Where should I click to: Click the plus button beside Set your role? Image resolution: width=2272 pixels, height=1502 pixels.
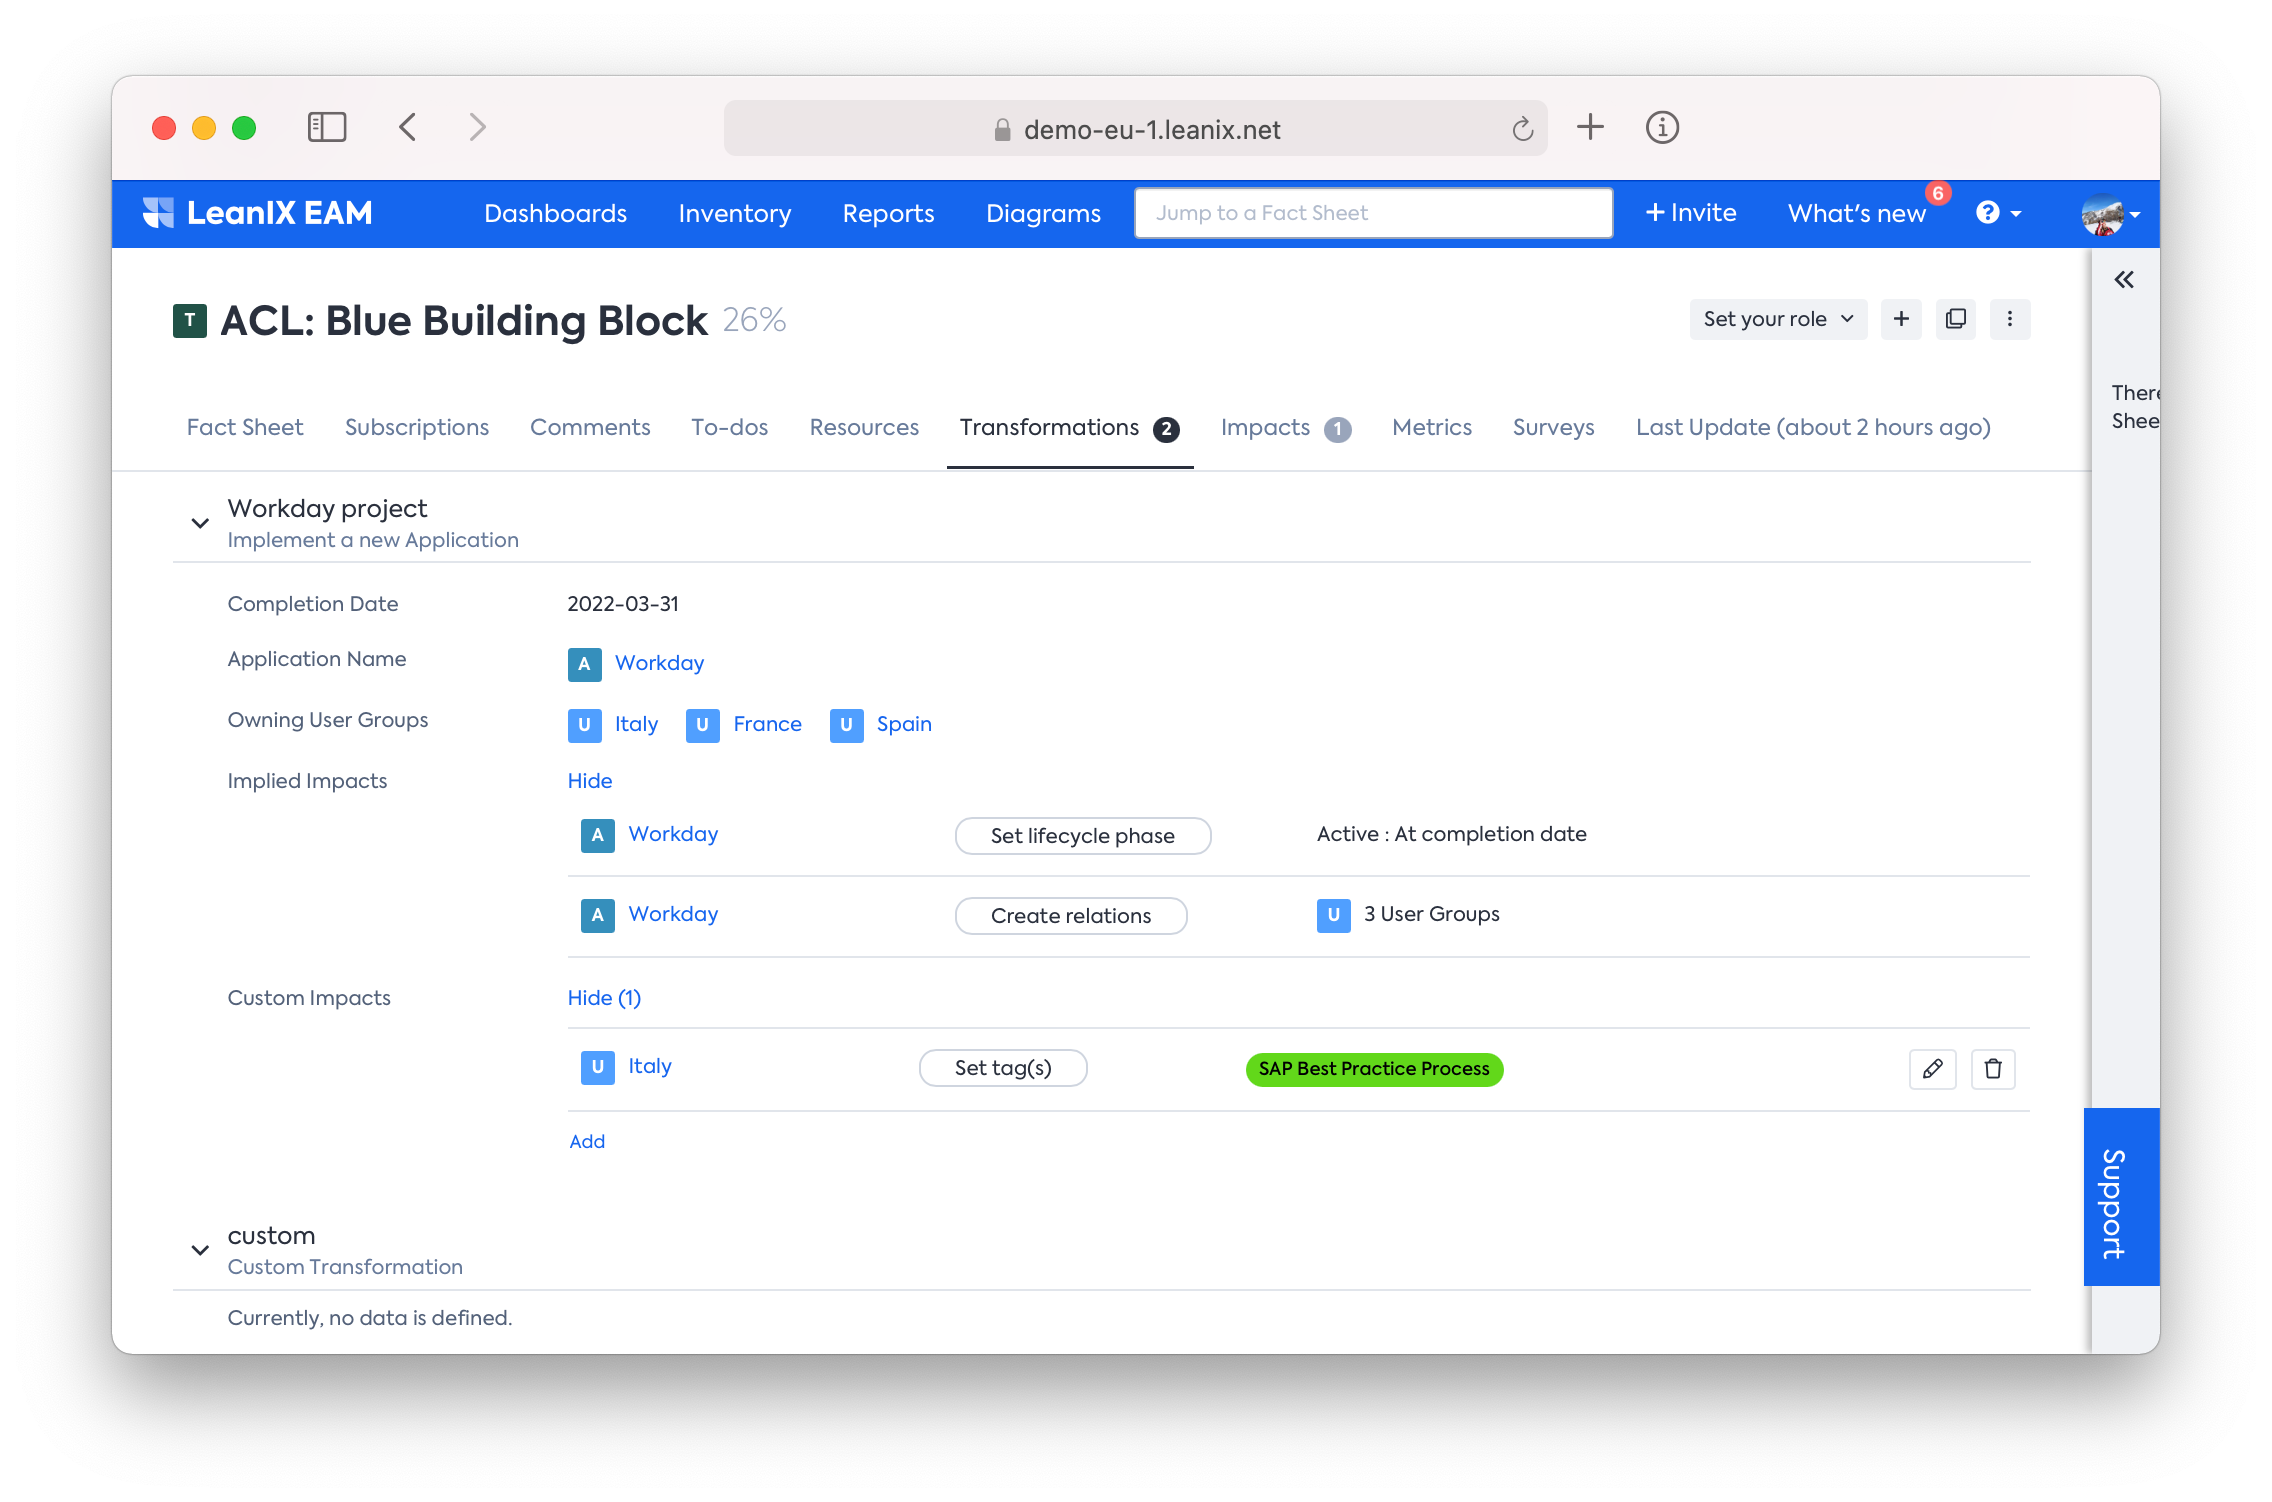[x=1901, y=319]
